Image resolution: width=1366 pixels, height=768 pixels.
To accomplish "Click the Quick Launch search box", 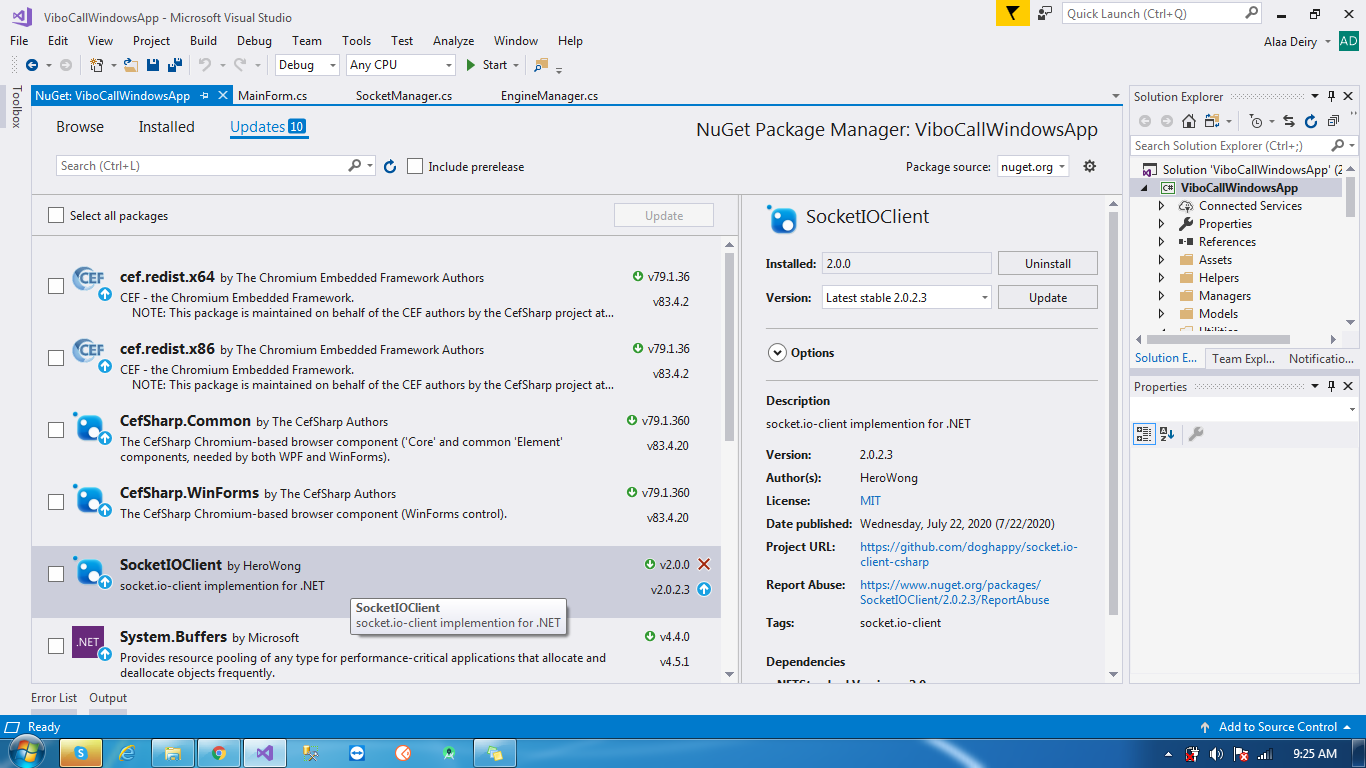I will point(1162,13).
